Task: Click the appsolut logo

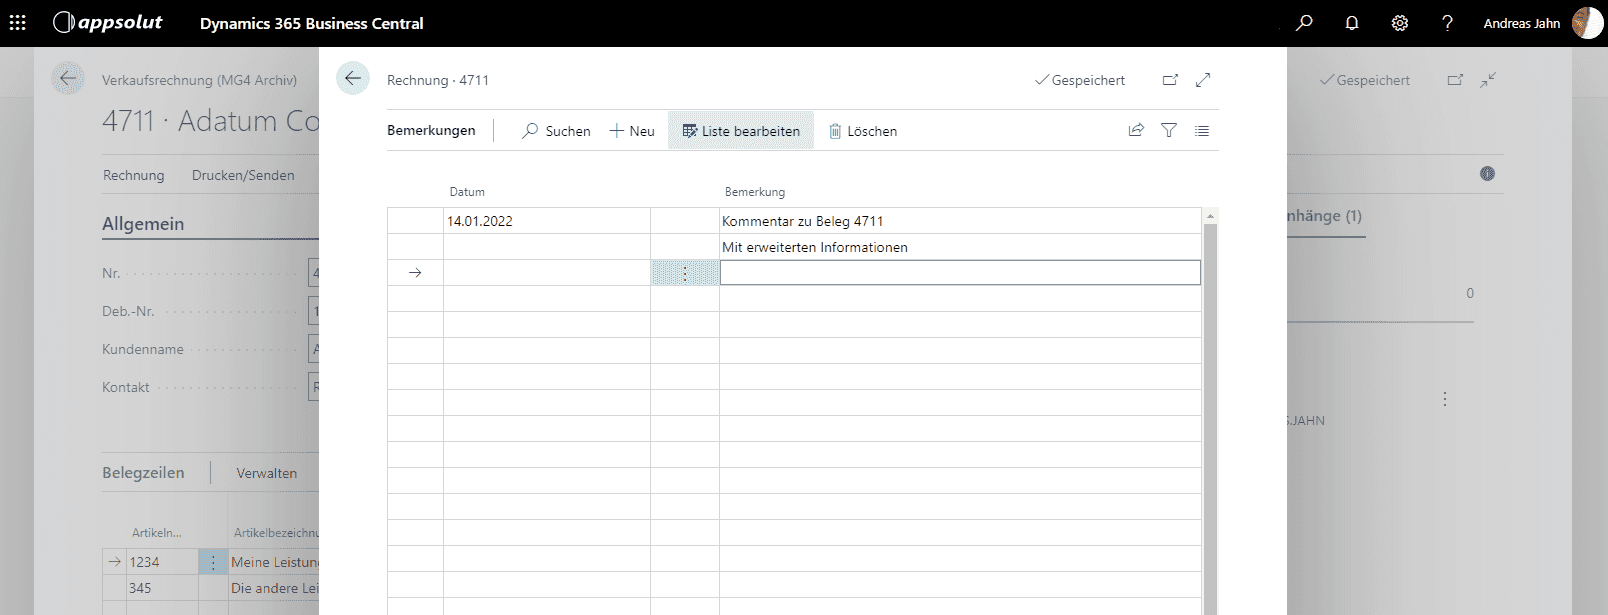Action: click(107, 22)
